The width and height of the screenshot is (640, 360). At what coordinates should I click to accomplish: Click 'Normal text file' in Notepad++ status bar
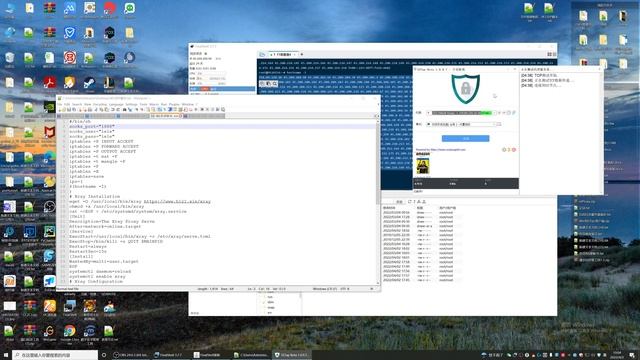coord(67,289)
